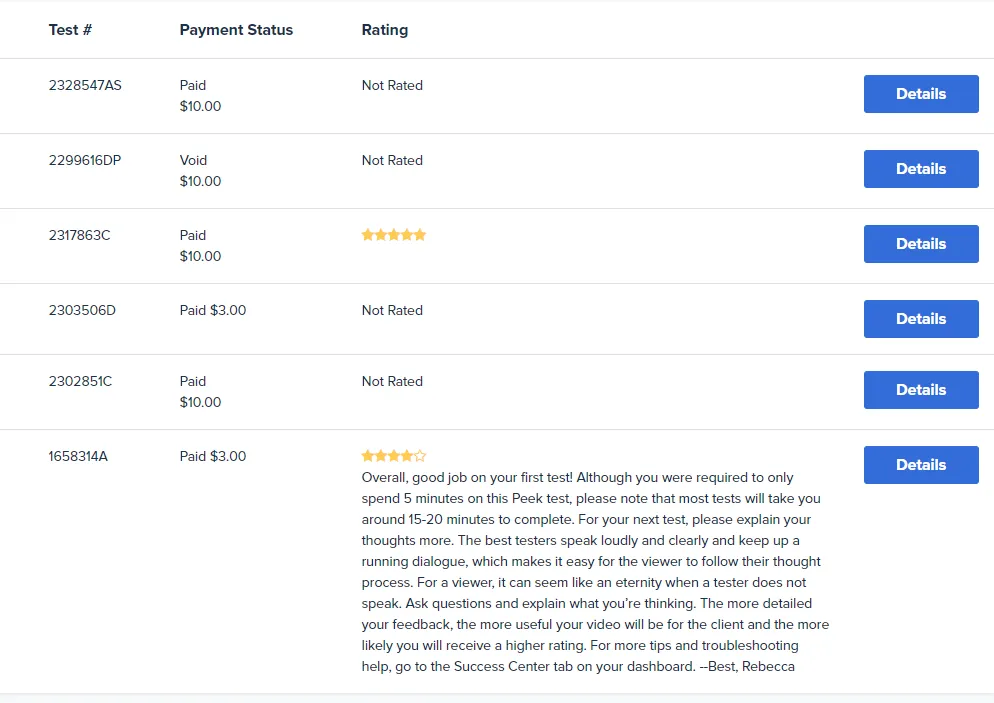Select test number 2317863C
Viewport: 994px width, 703px height.
pos(79,235)
